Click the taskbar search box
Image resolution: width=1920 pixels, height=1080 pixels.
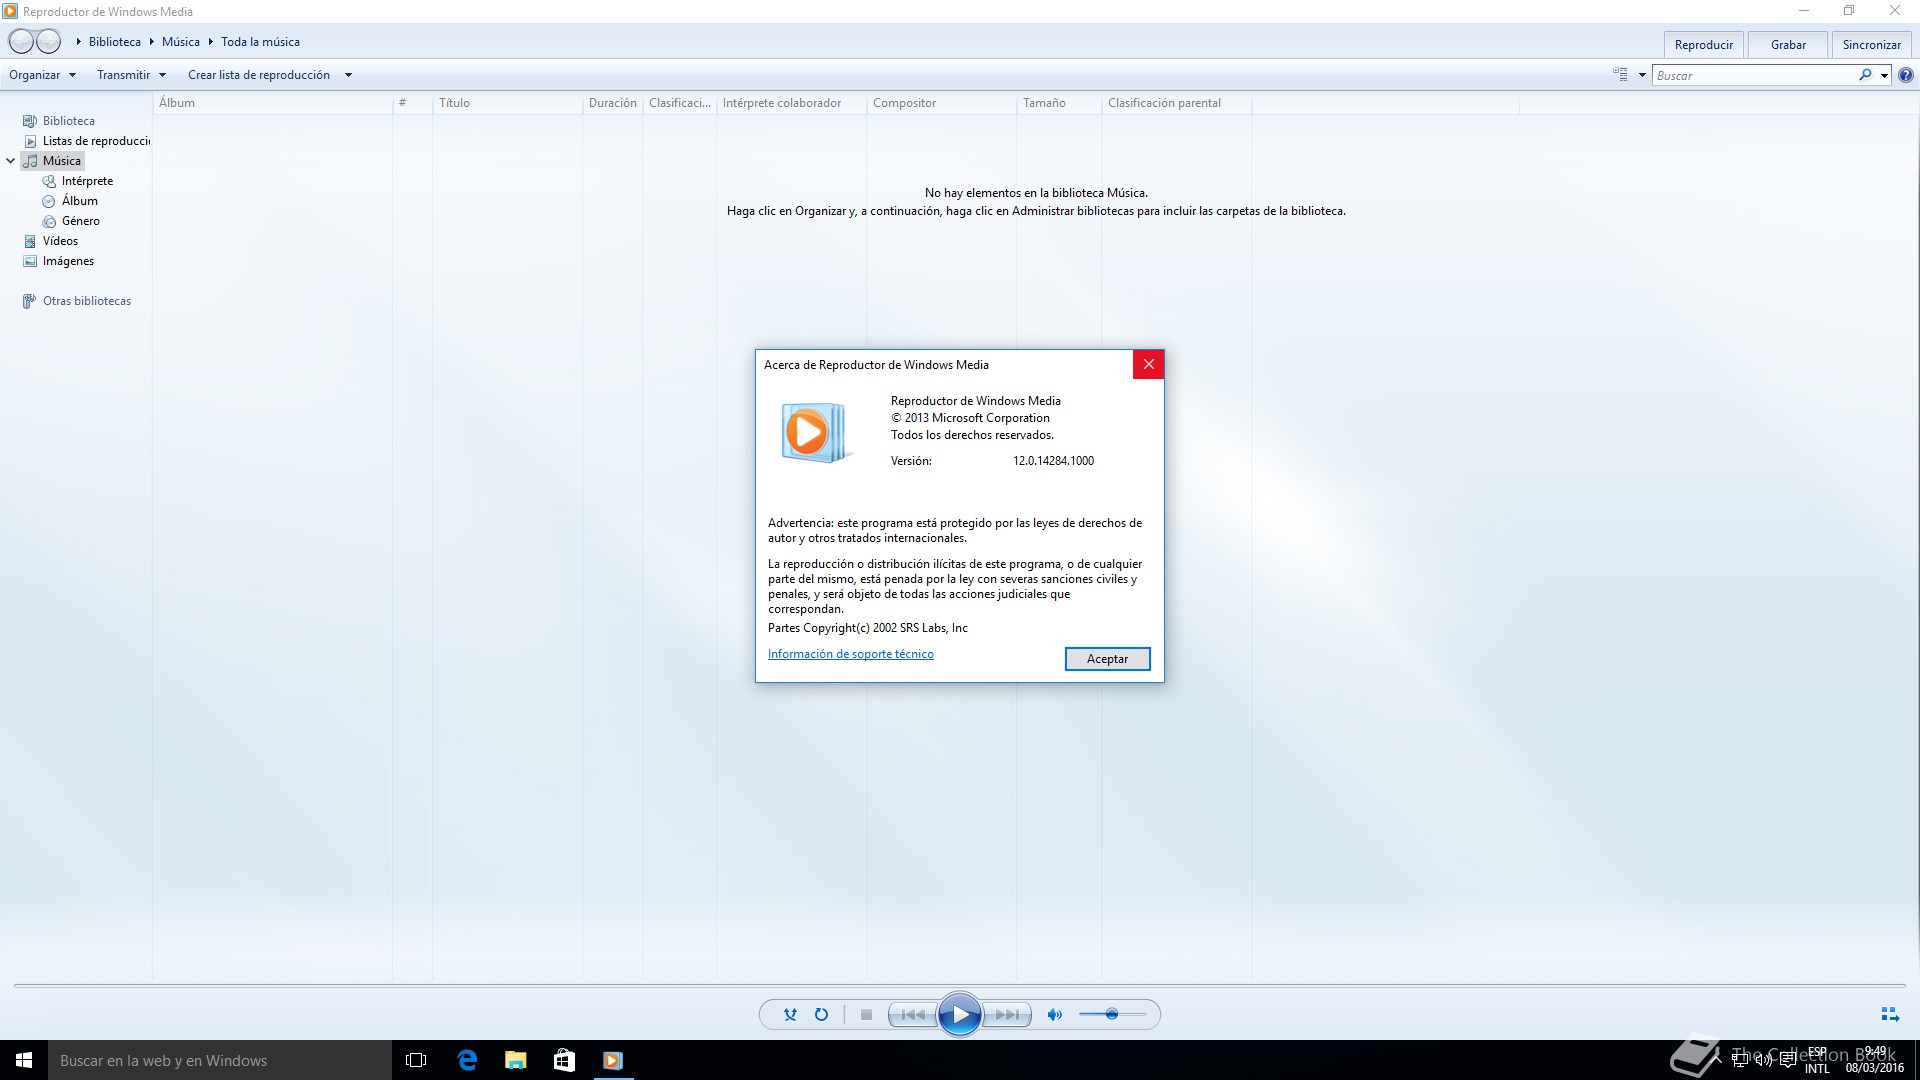tap(220, 1060)
